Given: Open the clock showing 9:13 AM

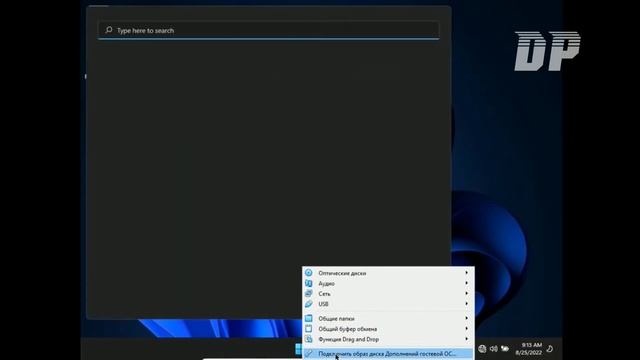Looking at the screenshot, I should point(529,349).
